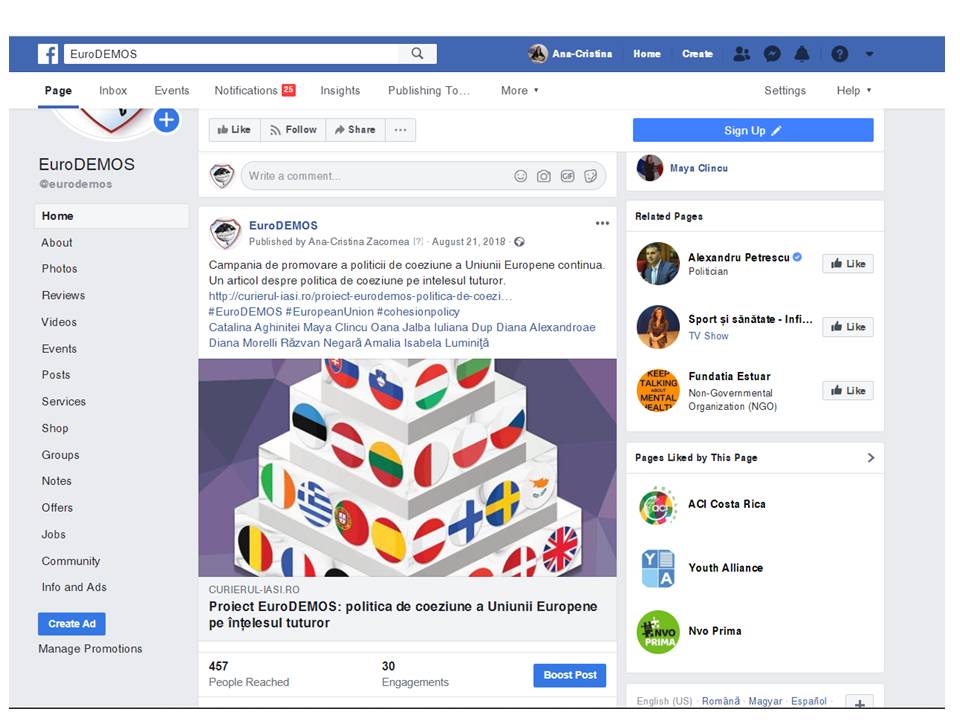960x720 pixels.
Task: Follow the EuroDEMOS page
Action: (293, 130)
